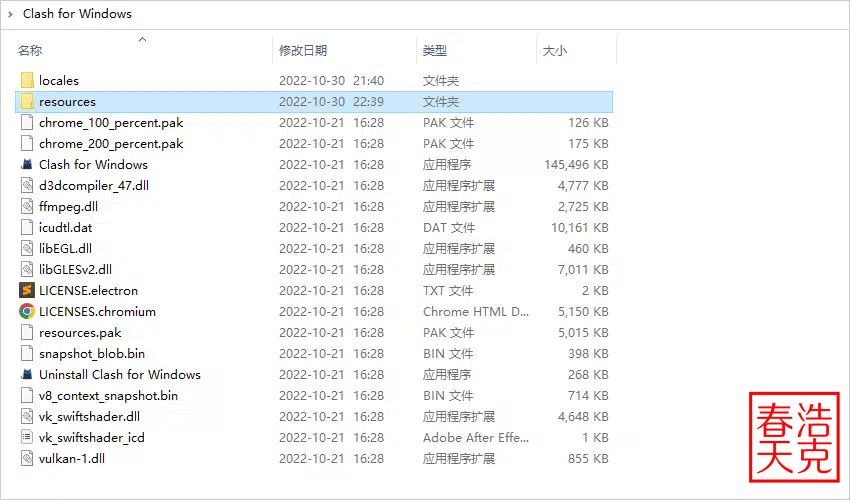This screenshot has width=850, height=500.
Task: Click the 4,777 KB size cell
Action: (x=583, y=185)
